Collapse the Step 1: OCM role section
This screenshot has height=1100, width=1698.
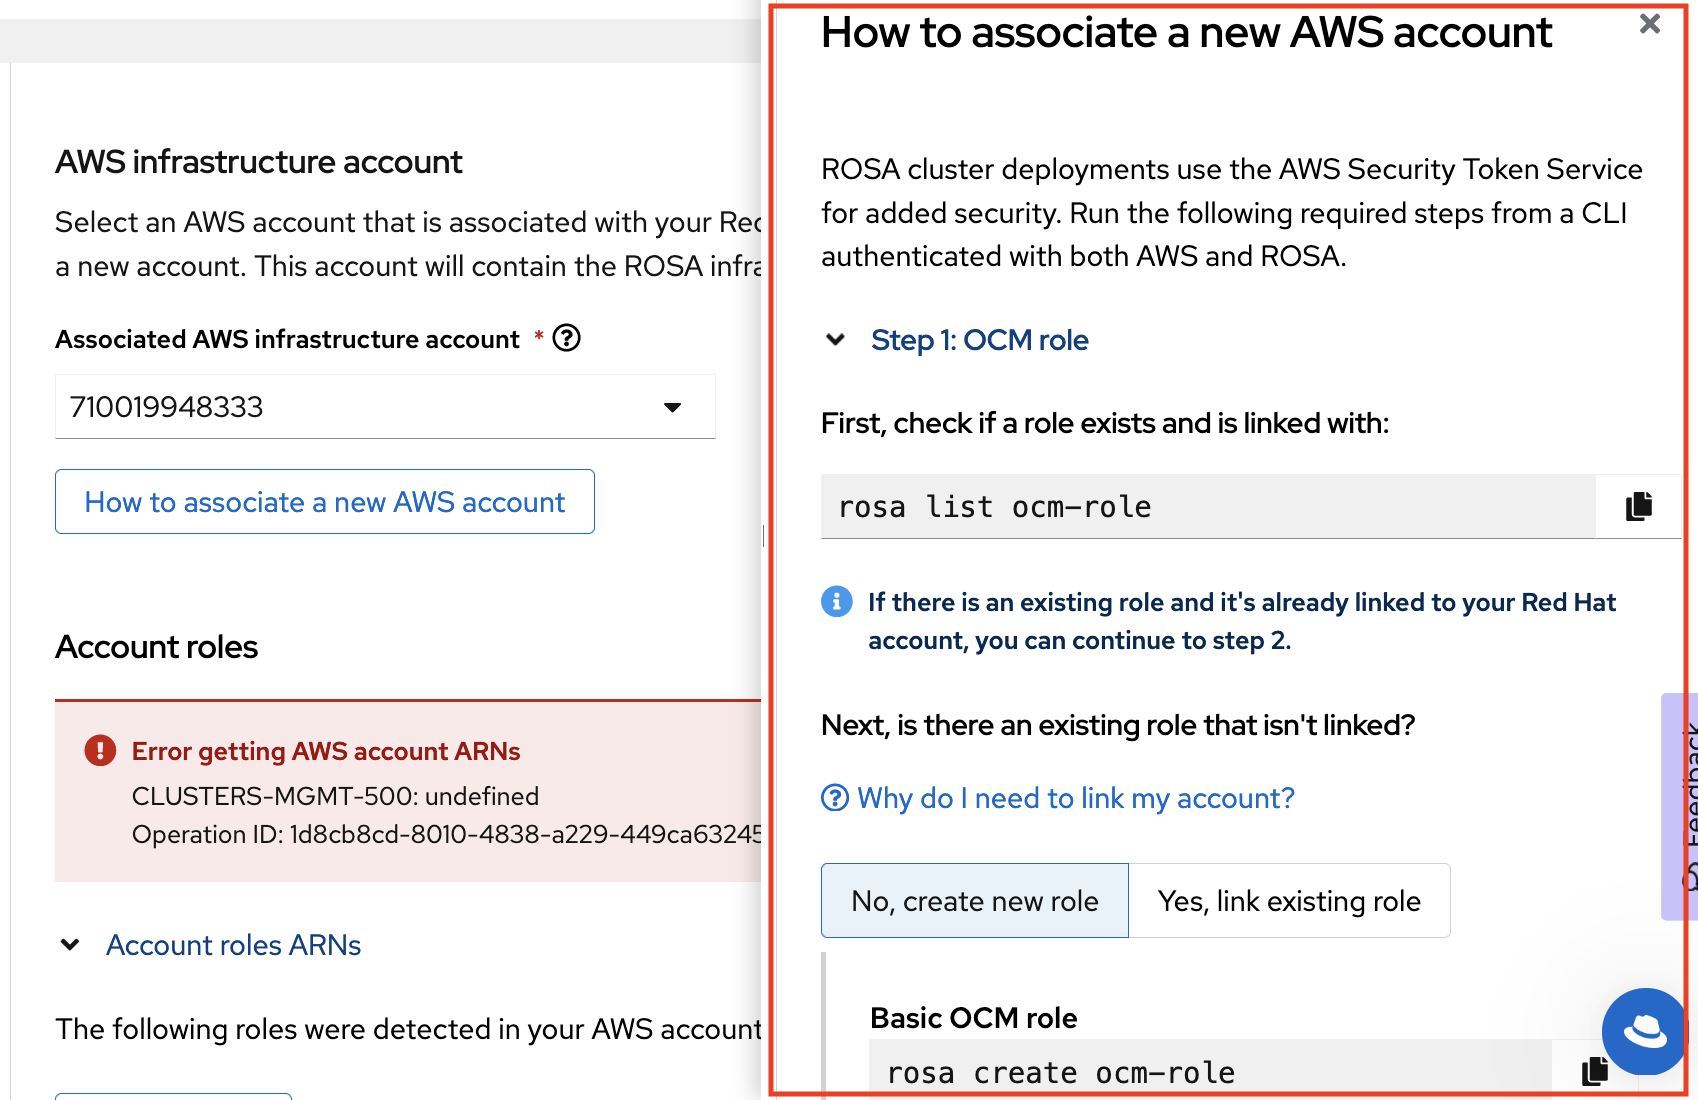[x=836, y=340]
